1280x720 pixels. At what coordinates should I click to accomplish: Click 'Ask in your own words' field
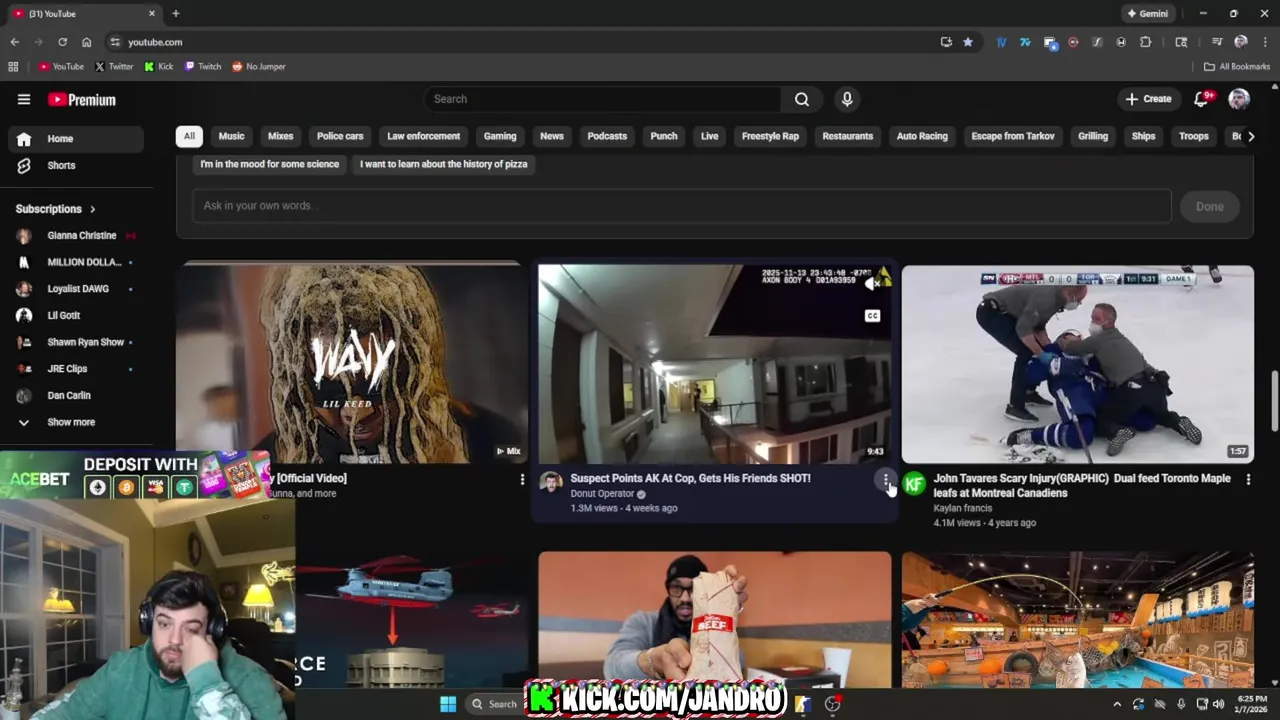coord(682,206)
